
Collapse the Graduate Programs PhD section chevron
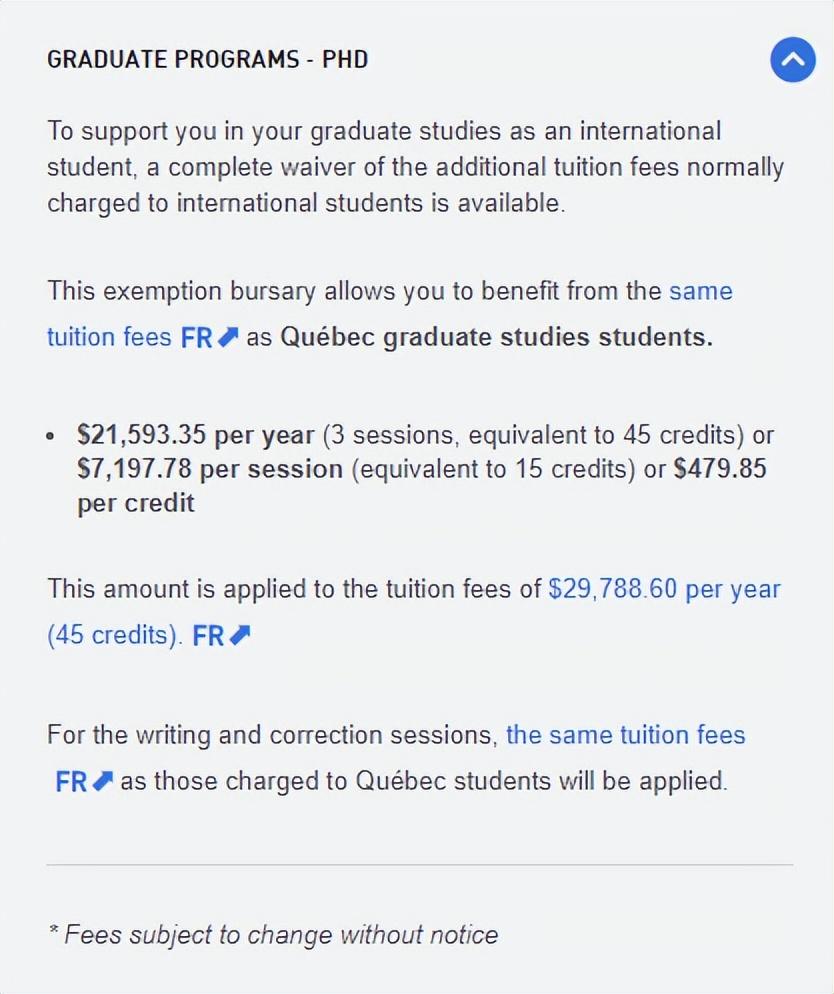click(x=792, y=60)
